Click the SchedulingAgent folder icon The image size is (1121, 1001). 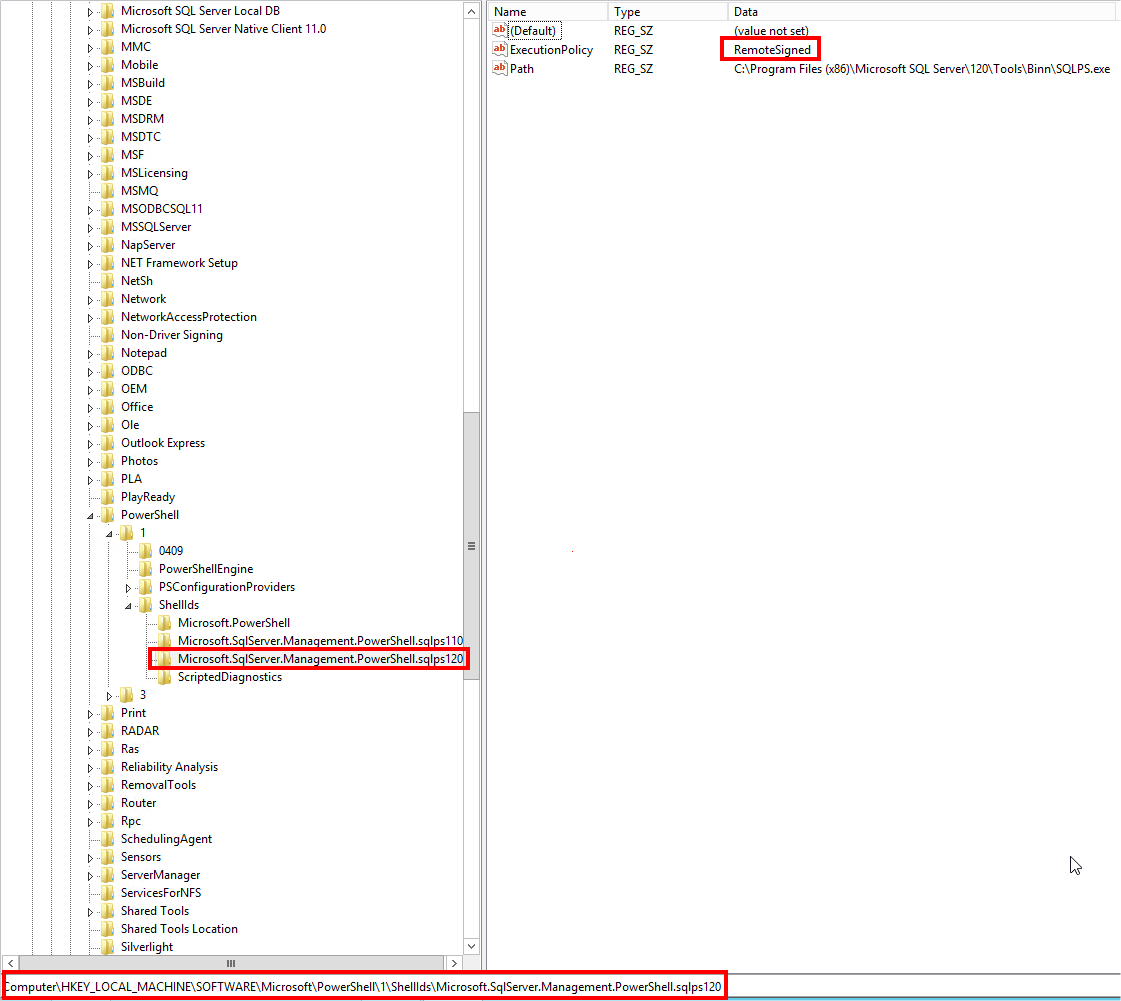point(108,839)
